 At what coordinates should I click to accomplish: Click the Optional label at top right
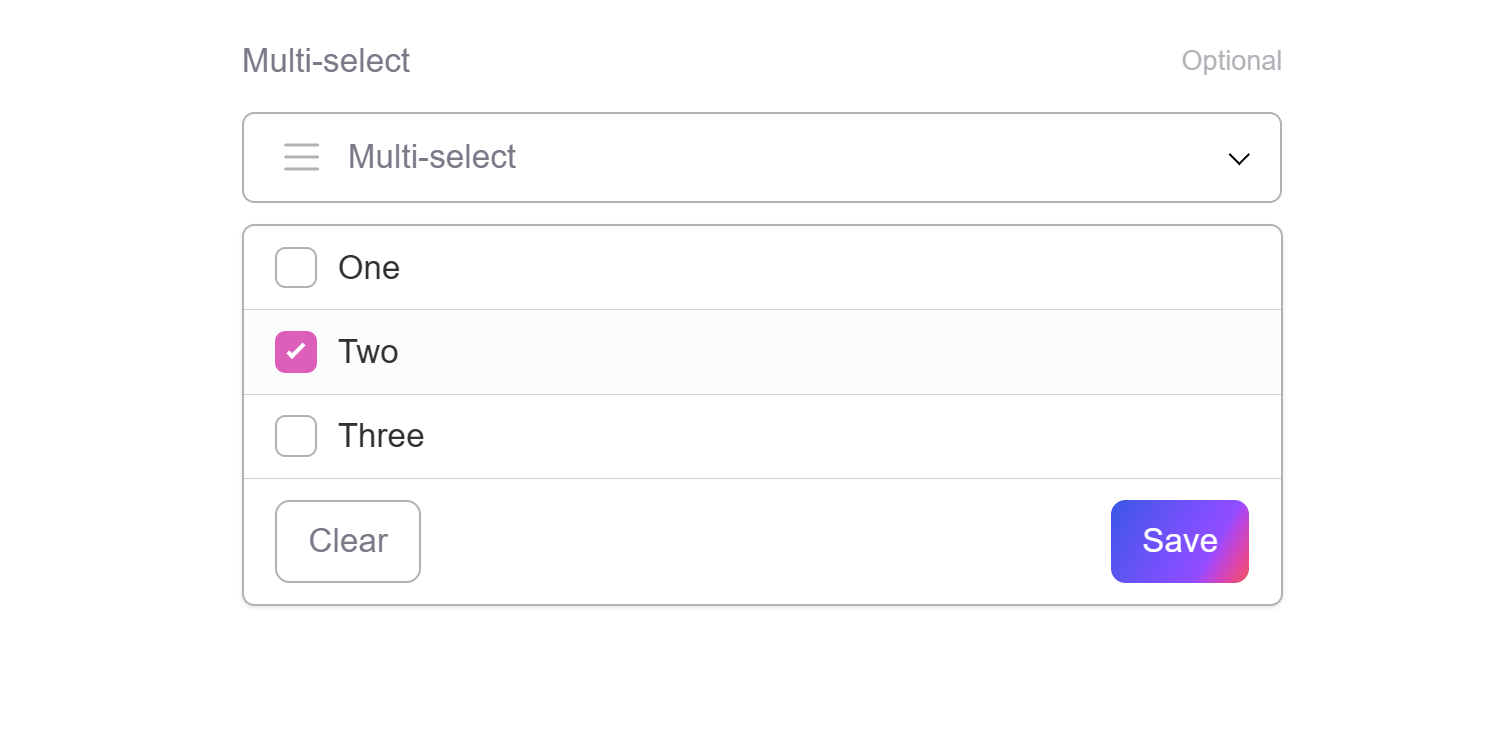pos(1232,60)
